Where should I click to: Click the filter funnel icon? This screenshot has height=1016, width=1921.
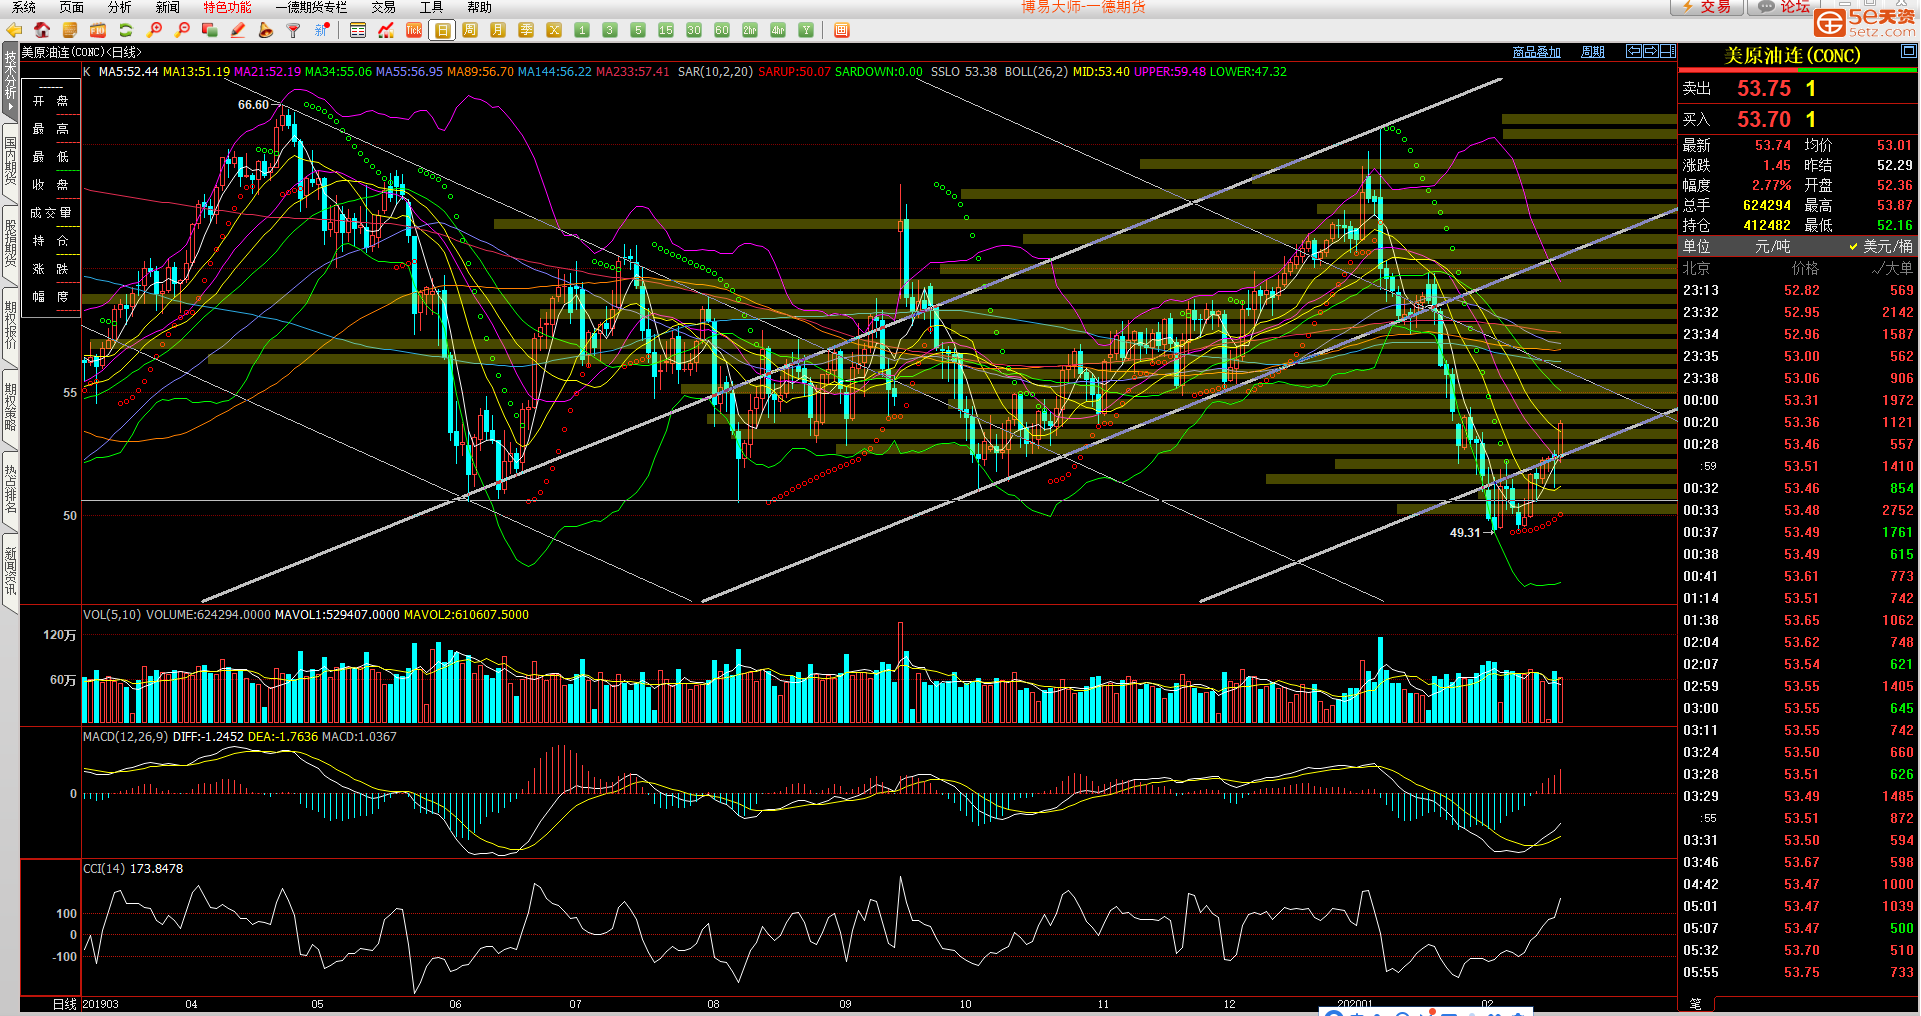click(x=294, y=30)
